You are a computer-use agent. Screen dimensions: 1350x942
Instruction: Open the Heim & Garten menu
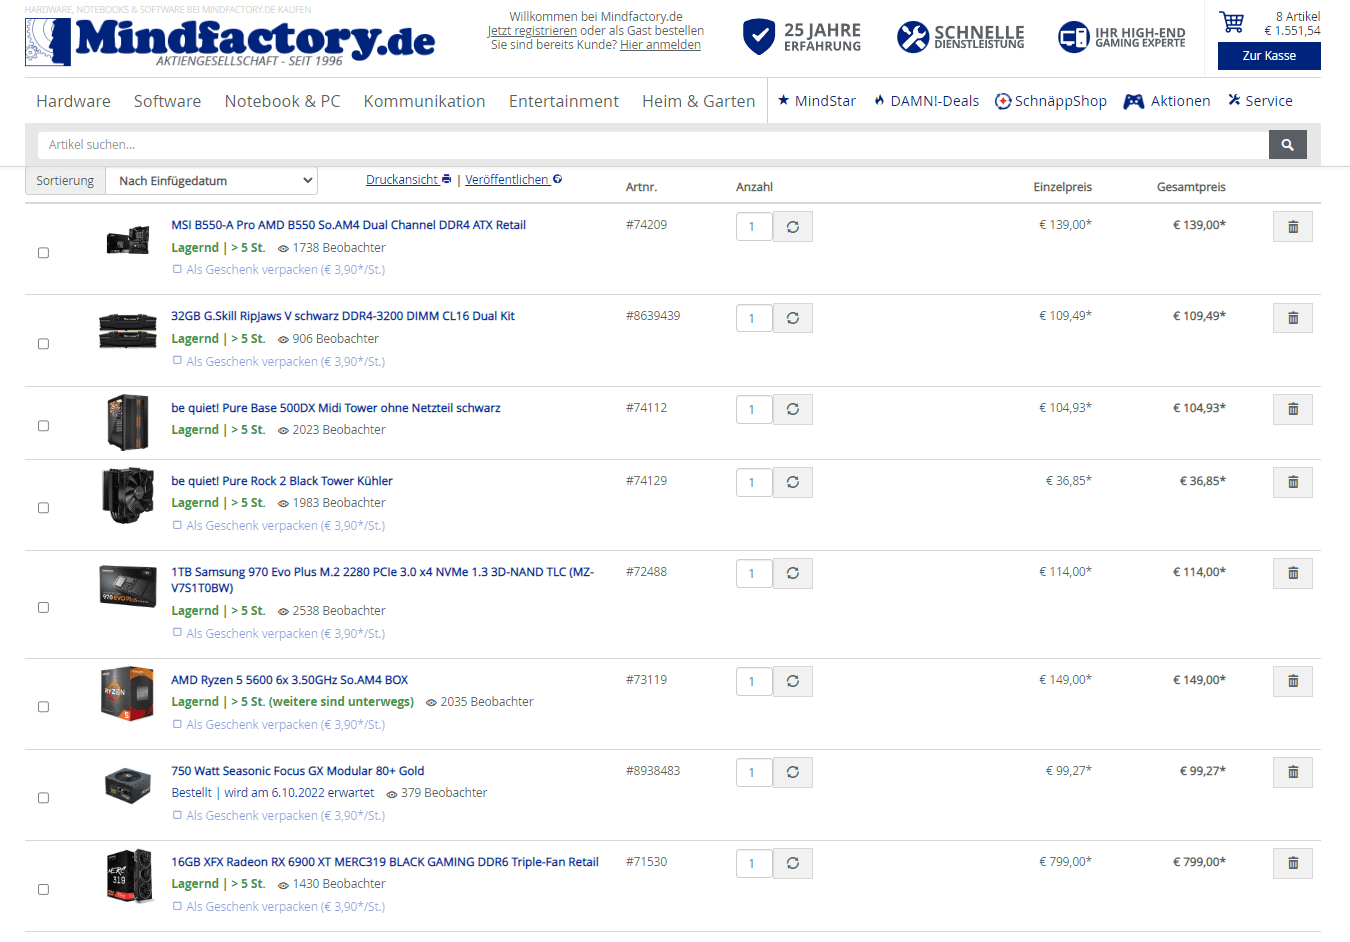[x=698, y=101]
